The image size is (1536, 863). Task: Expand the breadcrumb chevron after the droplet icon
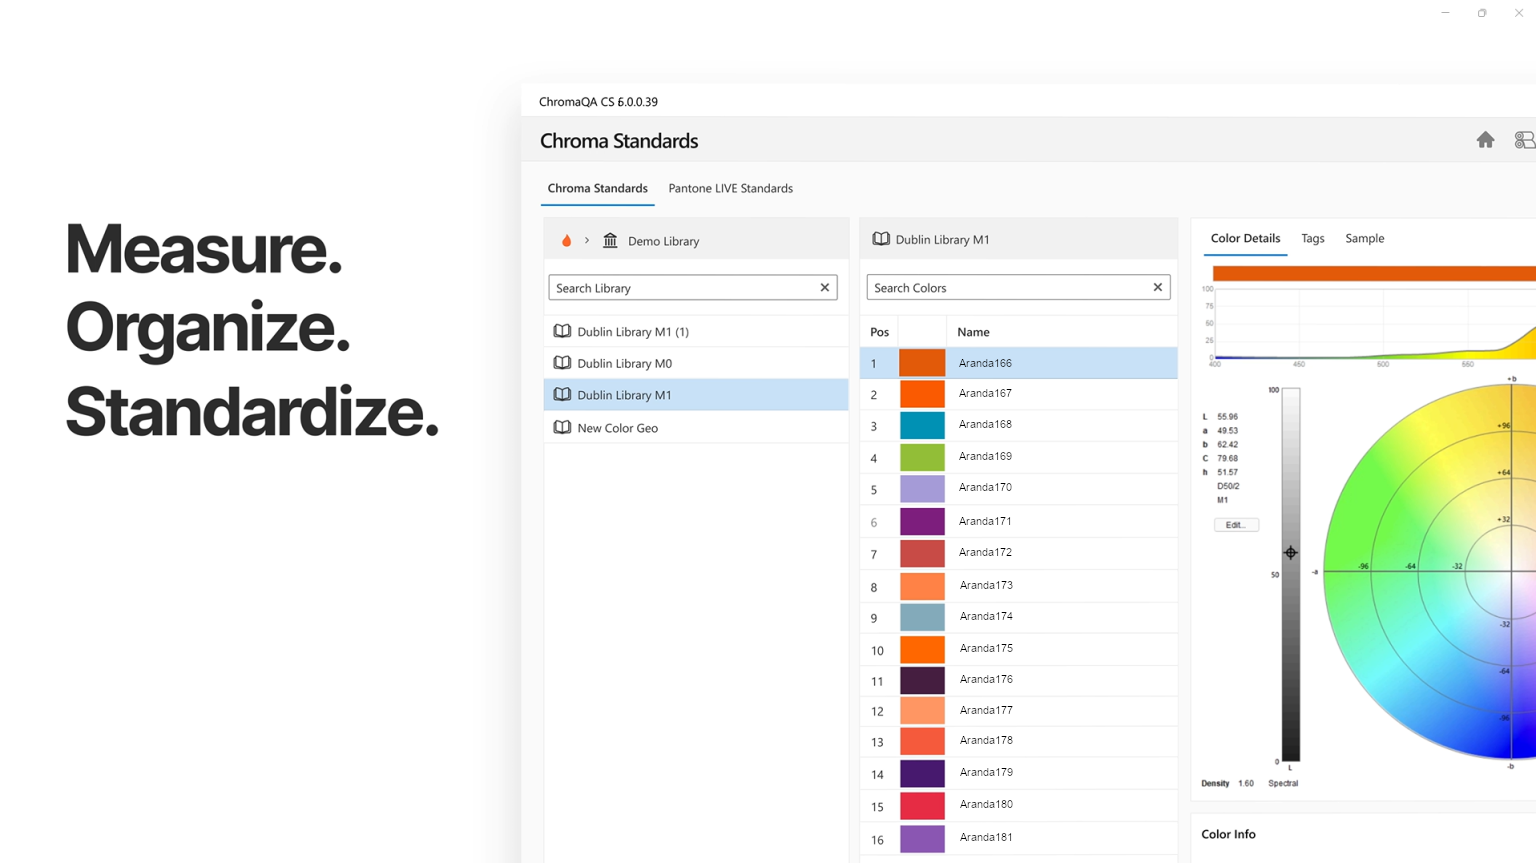587,240
